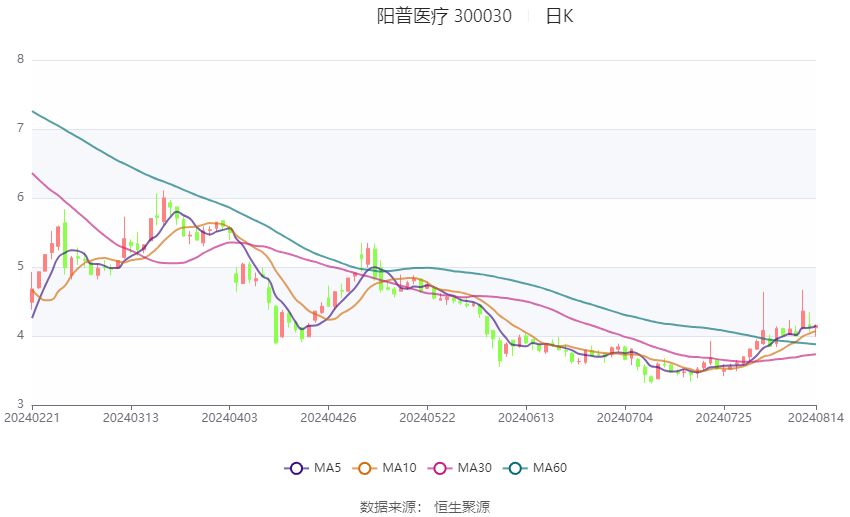Screen dimensions: 850x517
Task: Click the 20240426 date axis label
Action: pyautogui.click(x=329, y=418)
